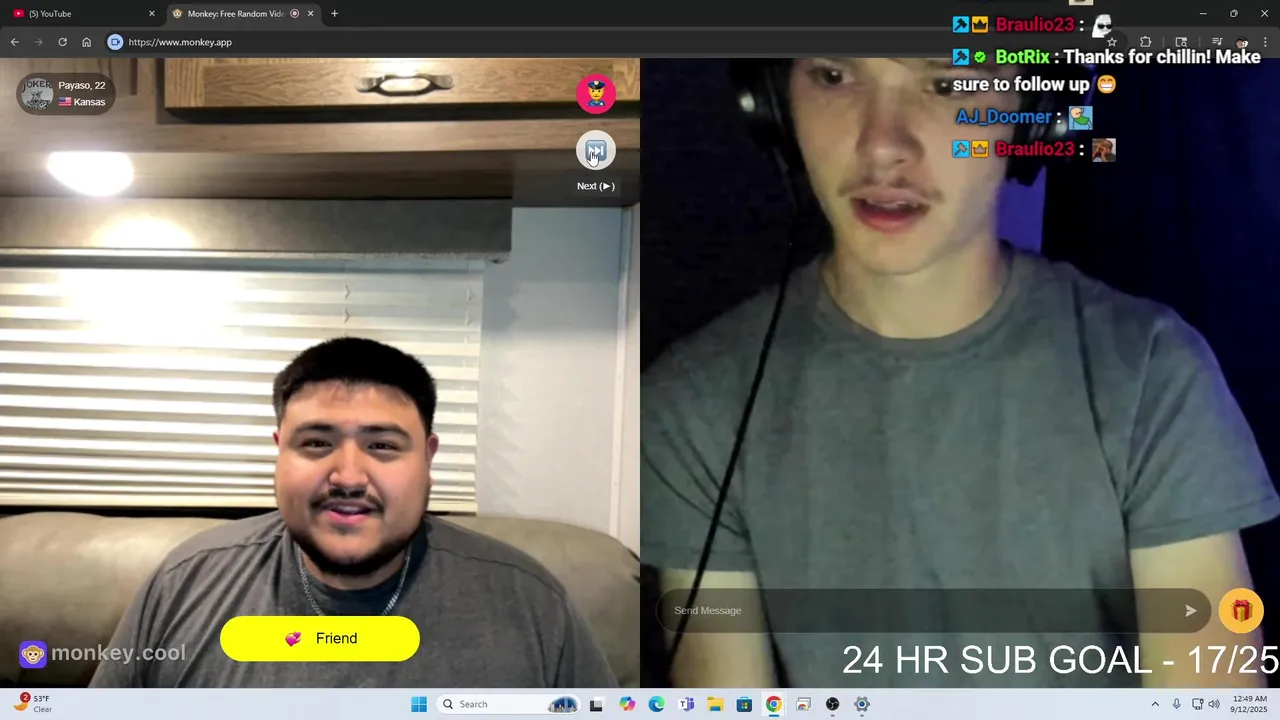Open Microsoft Store from the taskbar

pos(744,705)
